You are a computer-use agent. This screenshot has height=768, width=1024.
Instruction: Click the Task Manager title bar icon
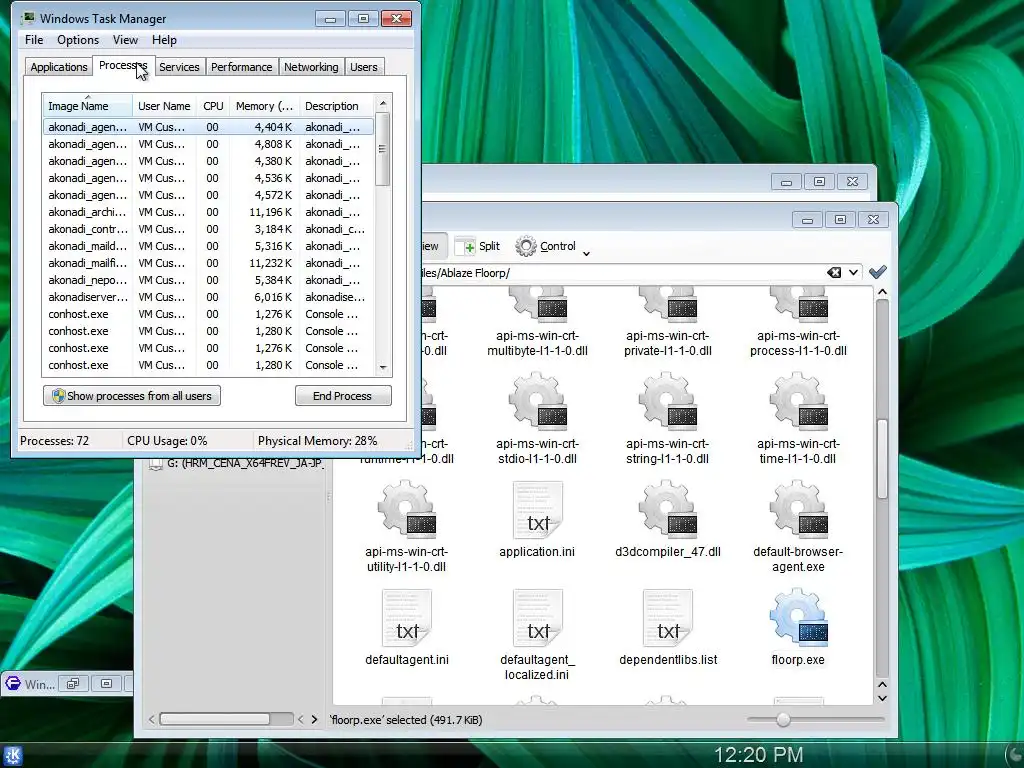pos(27,18)
